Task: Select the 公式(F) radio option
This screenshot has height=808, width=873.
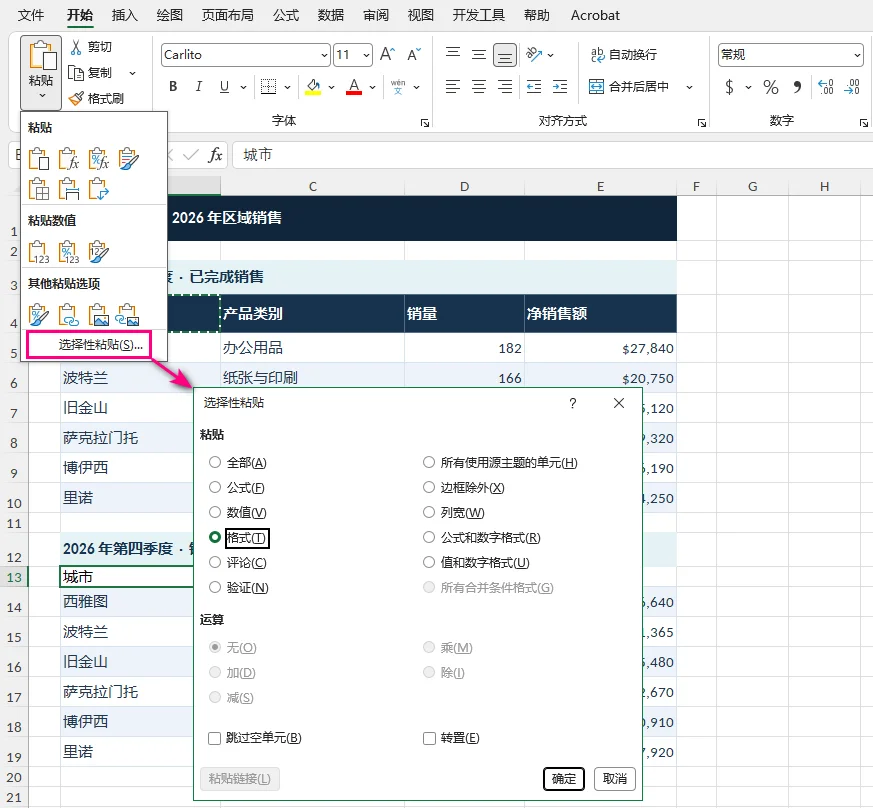Action: (x=215, y=487)
